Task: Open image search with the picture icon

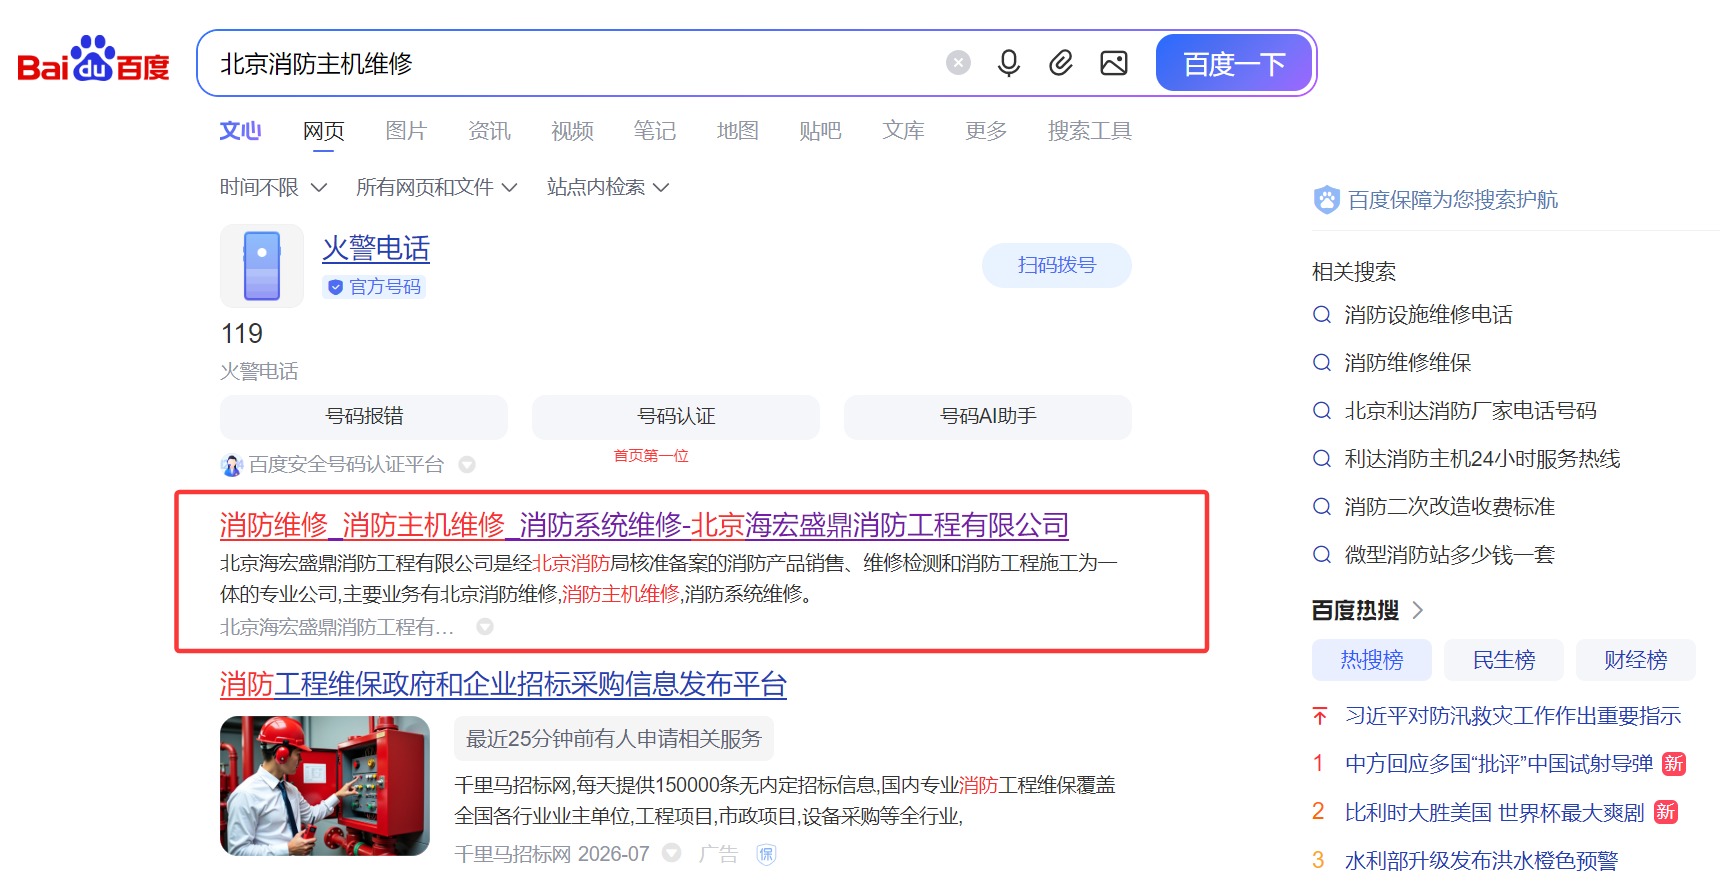Action: coord(1114,63)
